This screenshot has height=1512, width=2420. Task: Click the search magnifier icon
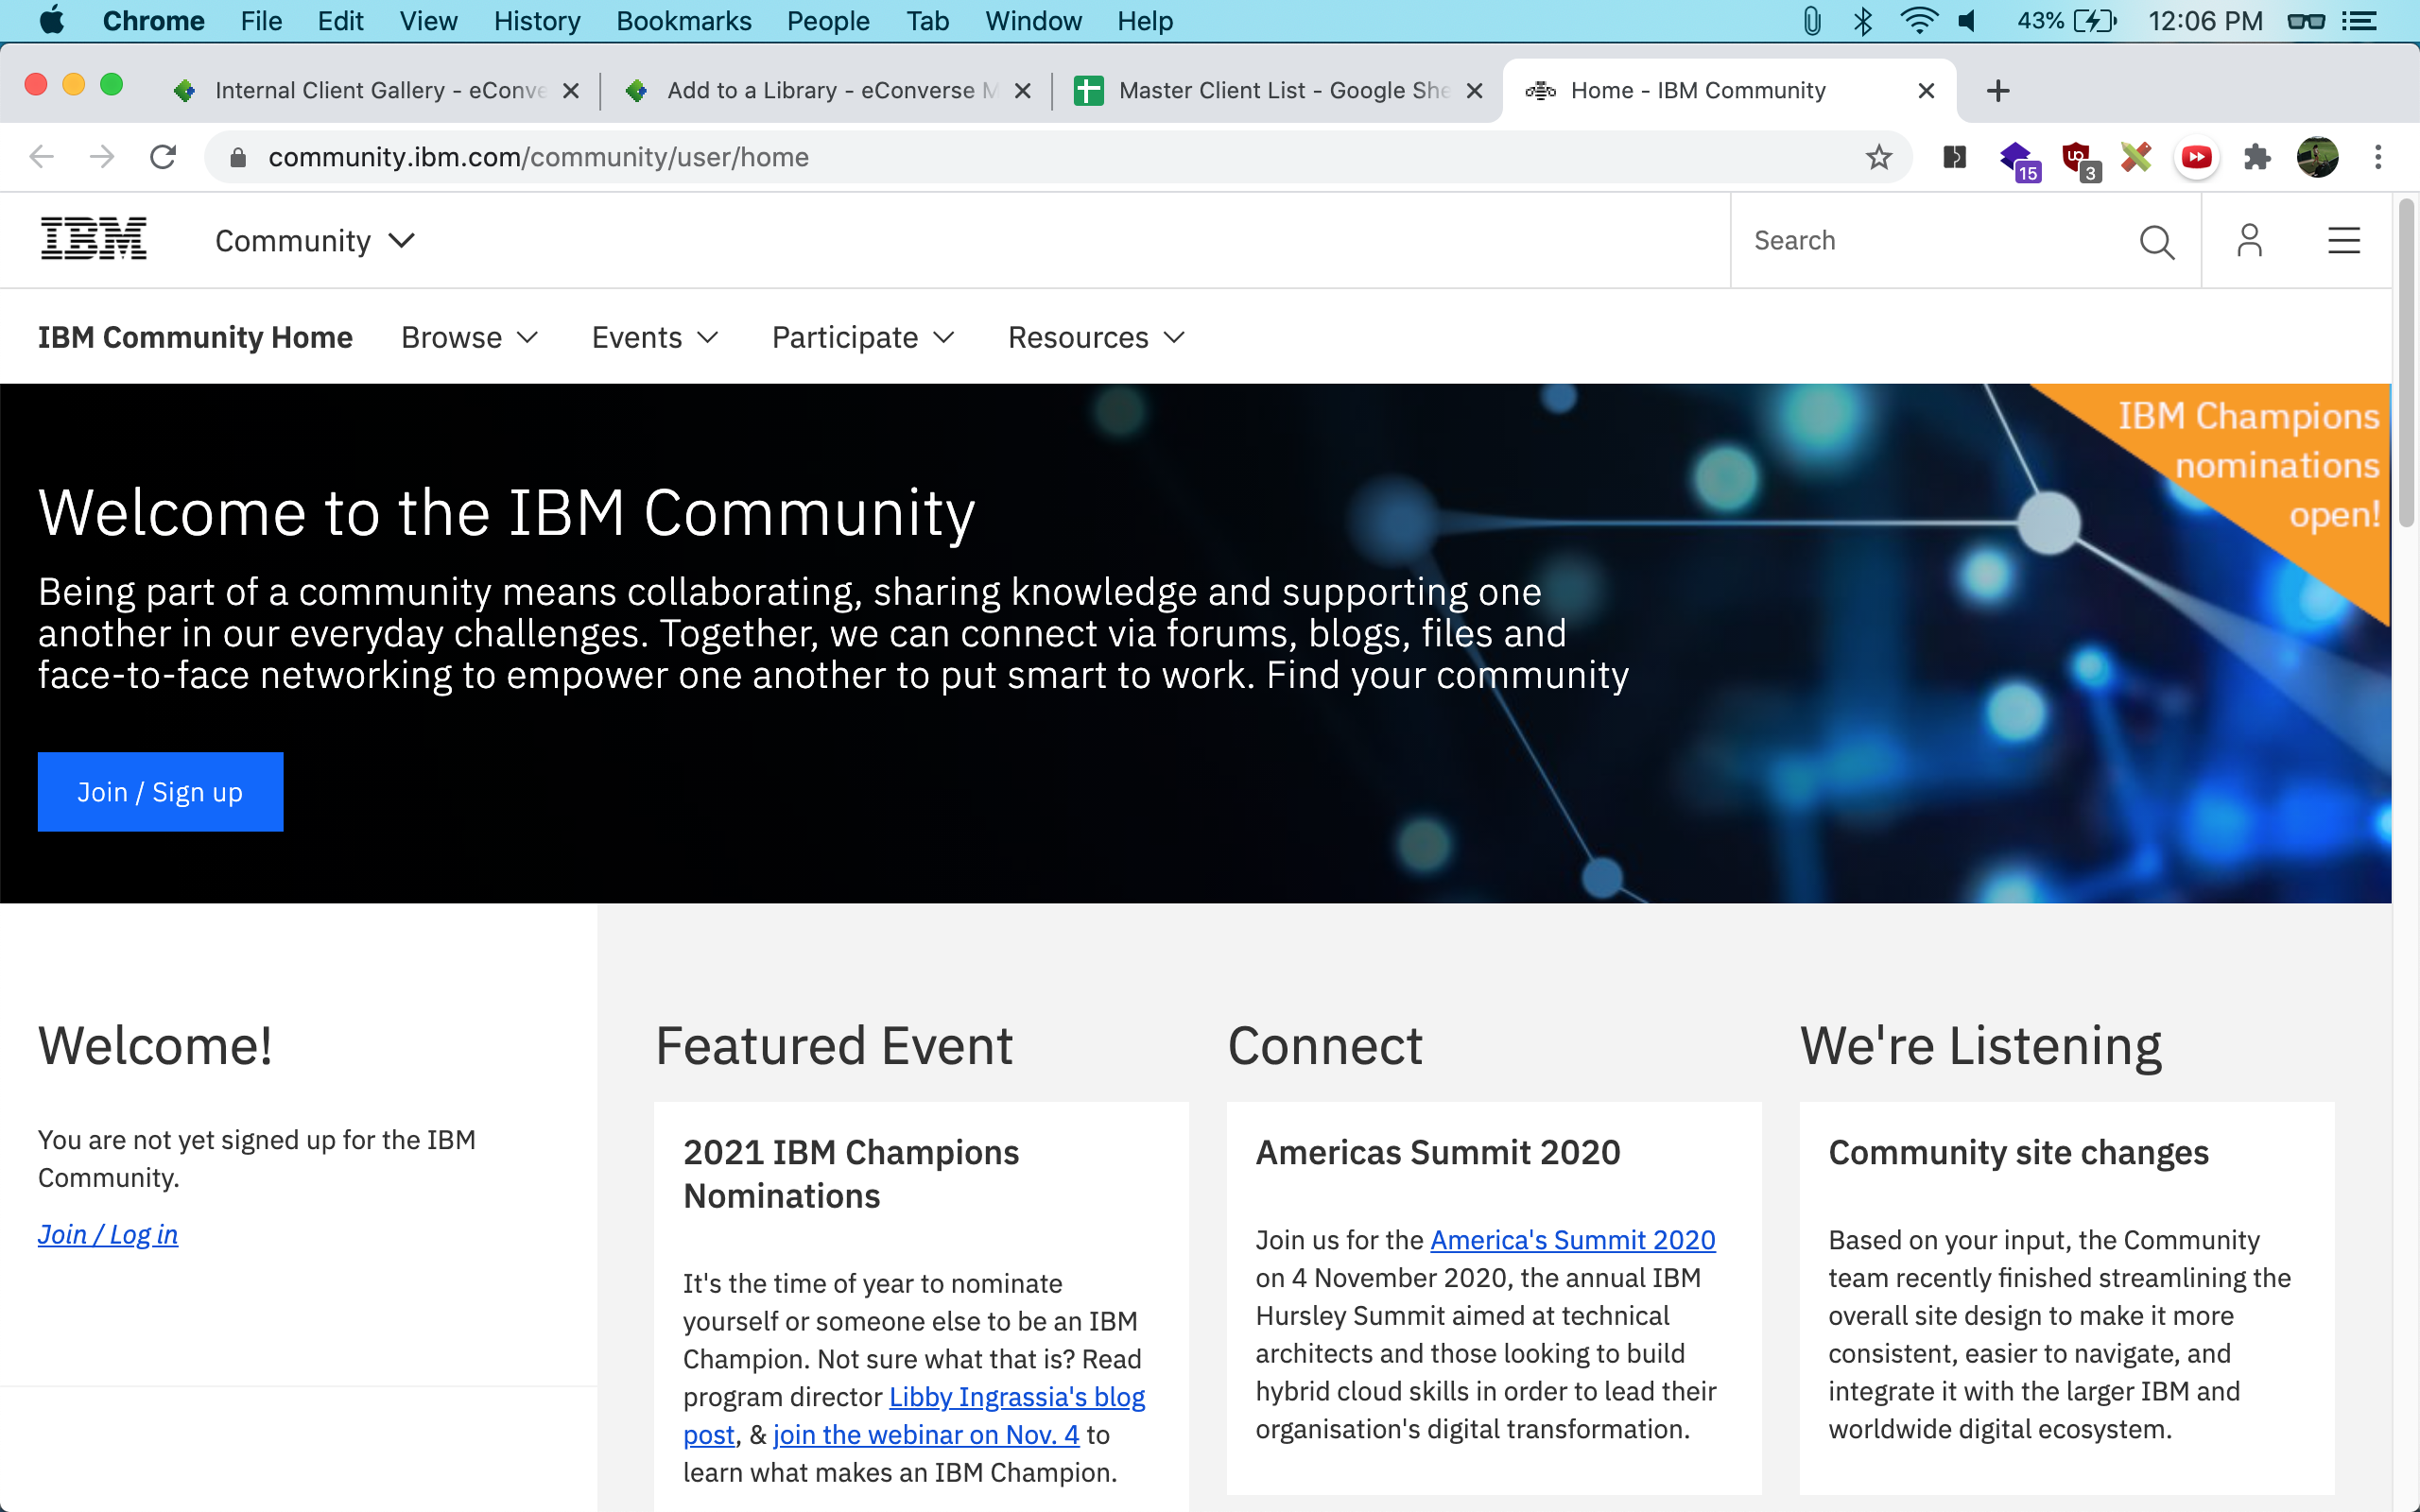coord(2156,241)
